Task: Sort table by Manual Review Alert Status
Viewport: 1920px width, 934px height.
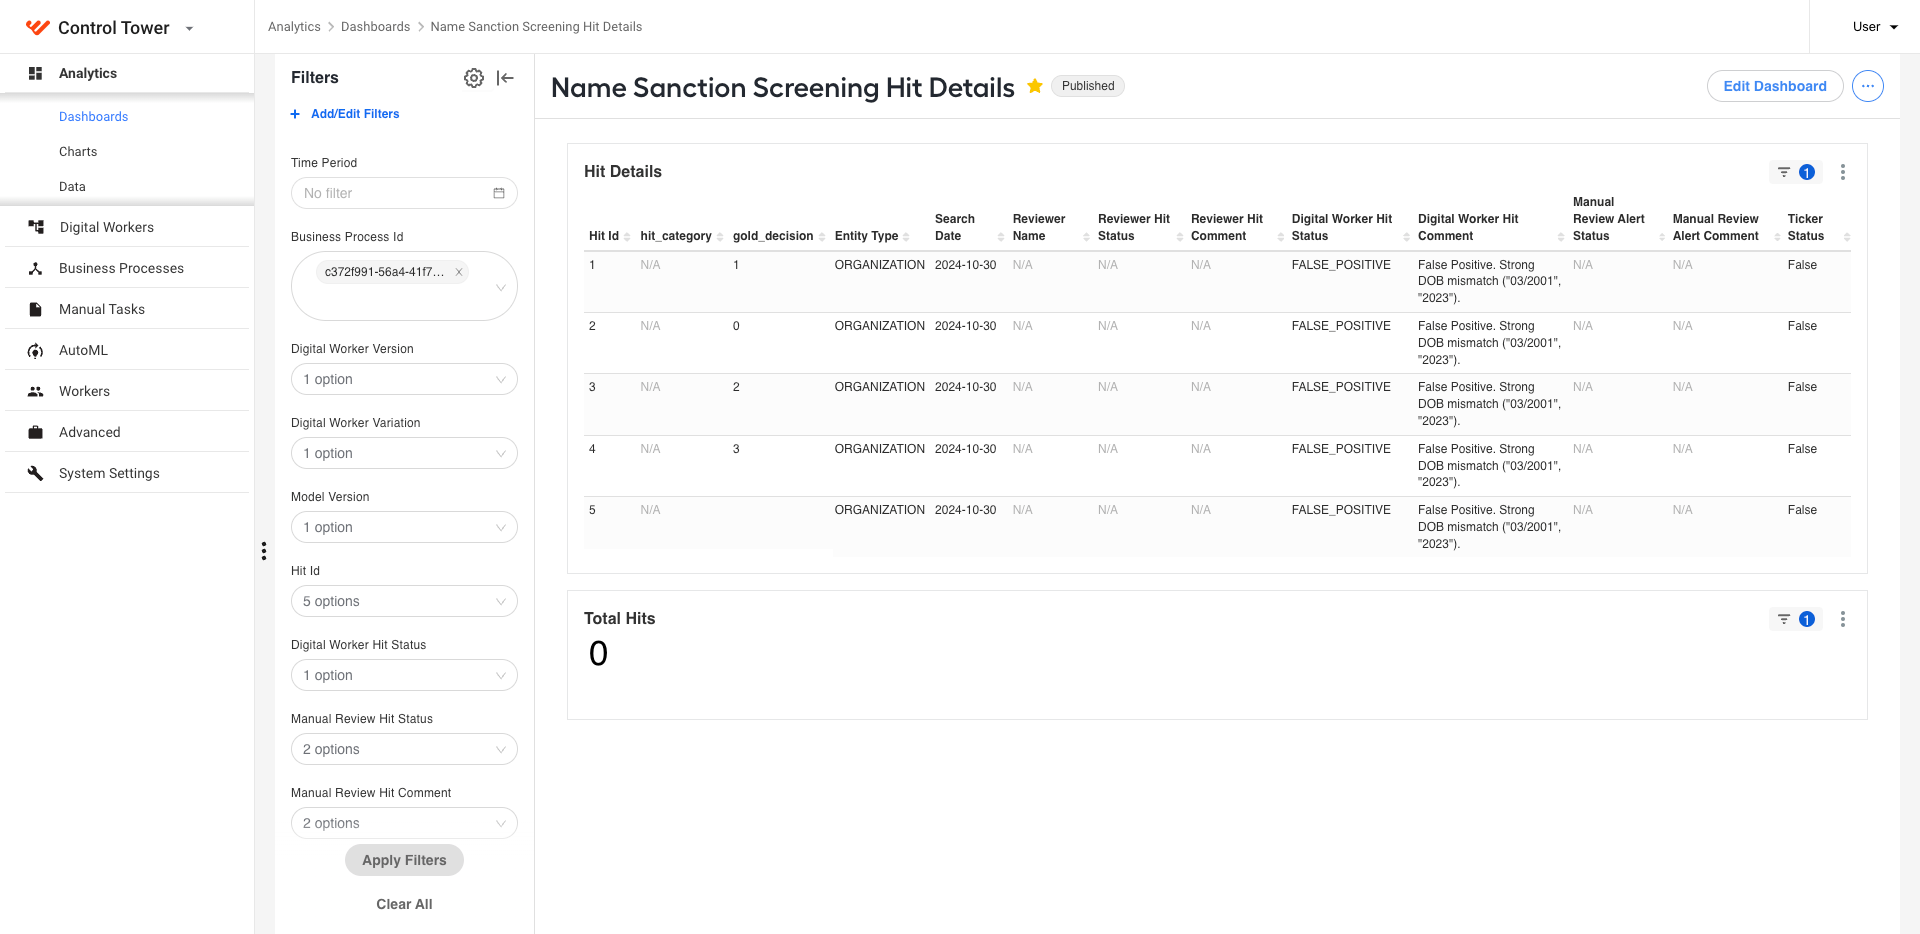Action: 1662,237
